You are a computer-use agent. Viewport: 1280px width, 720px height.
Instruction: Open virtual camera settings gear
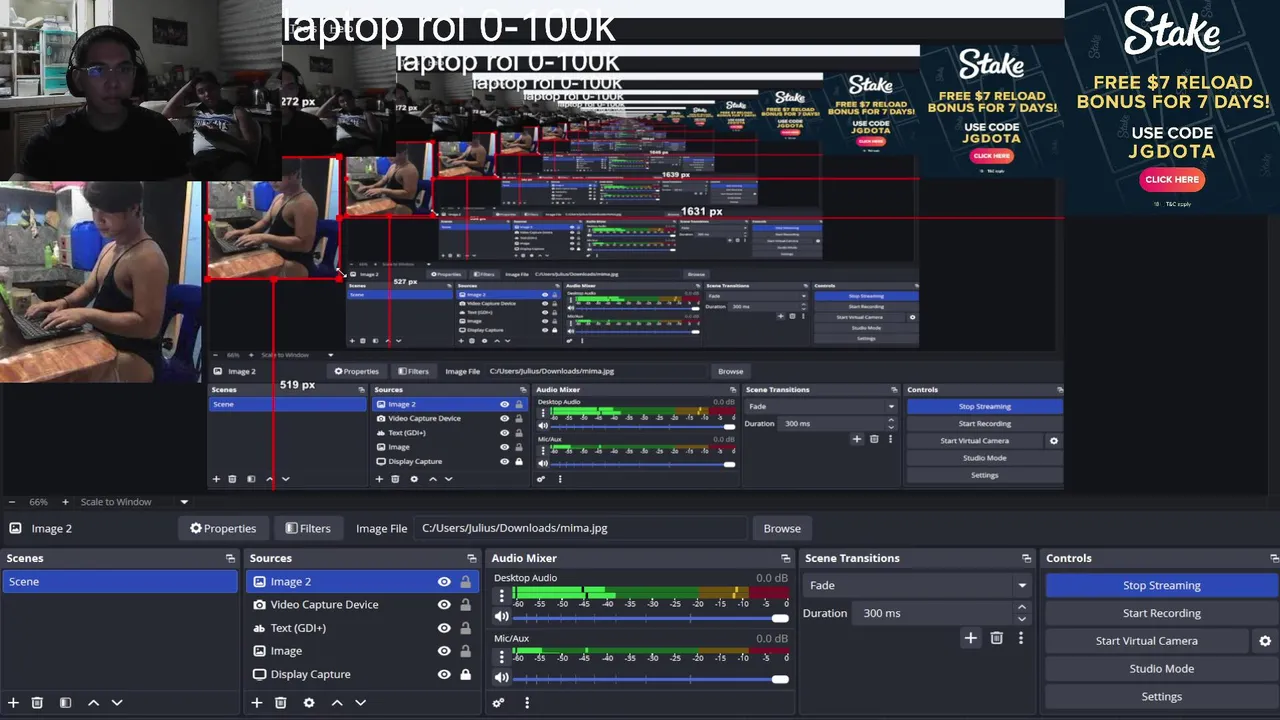pos(1265,641)
